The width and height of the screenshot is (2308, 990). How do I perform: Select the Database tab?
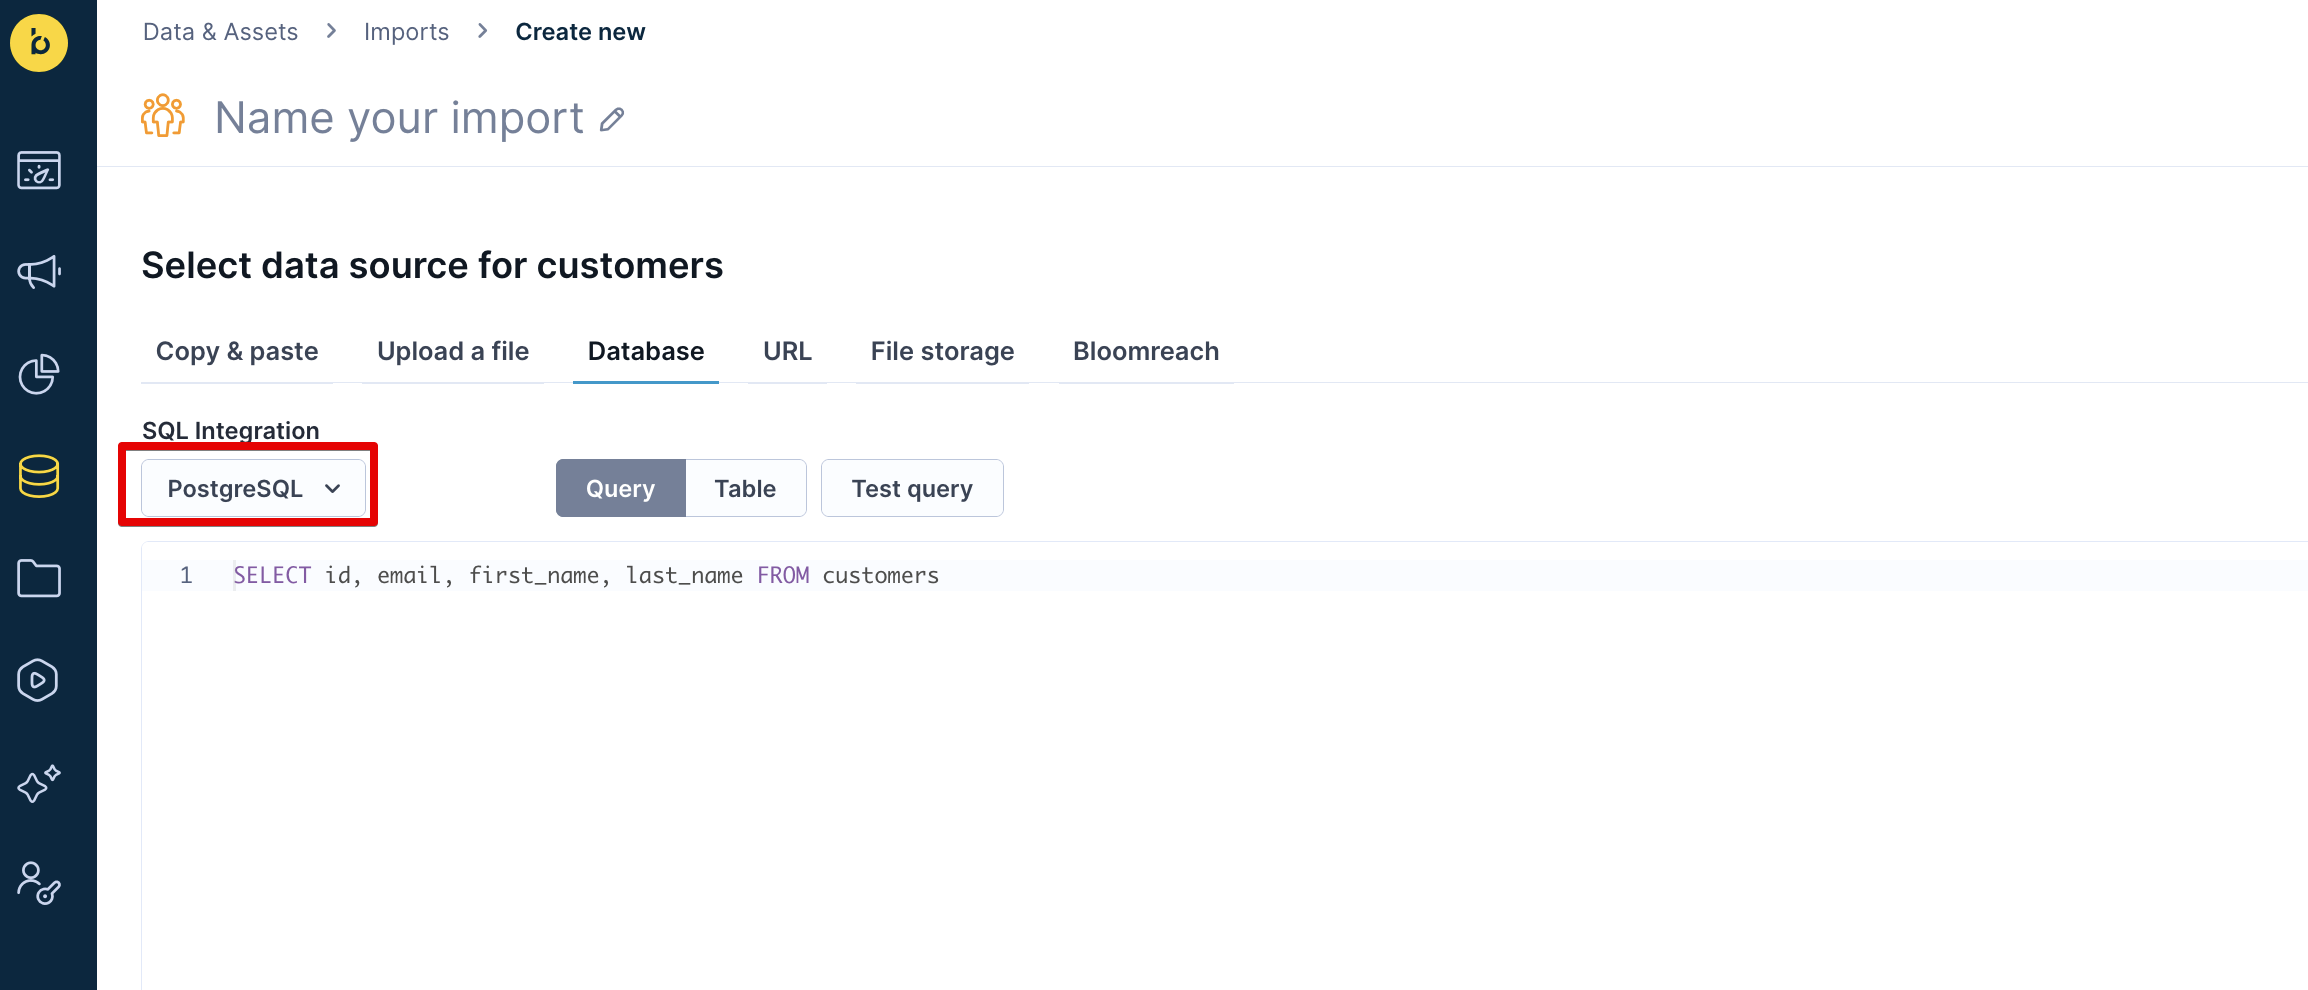point(646,351)
